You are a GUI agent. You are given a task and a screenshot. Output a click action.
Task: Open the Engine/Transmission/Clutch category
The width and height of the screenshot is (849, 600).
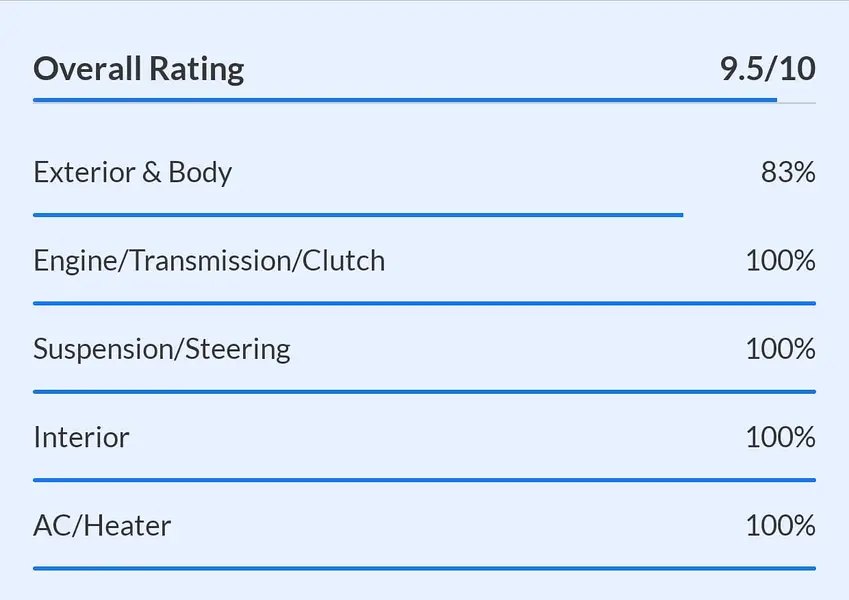[209, 261]
